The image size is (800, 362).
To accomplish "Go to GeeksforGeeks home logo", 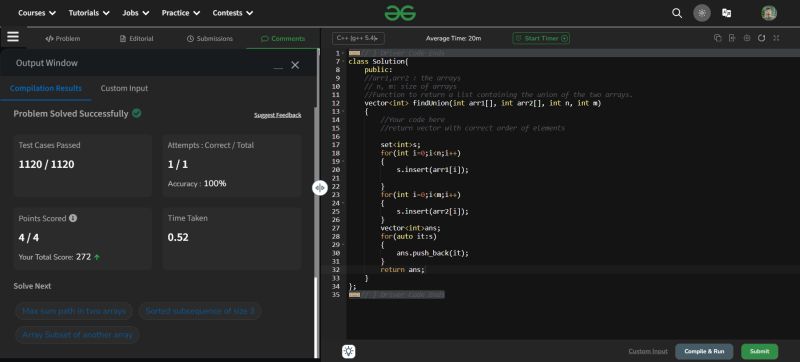I will coord(400,13).
